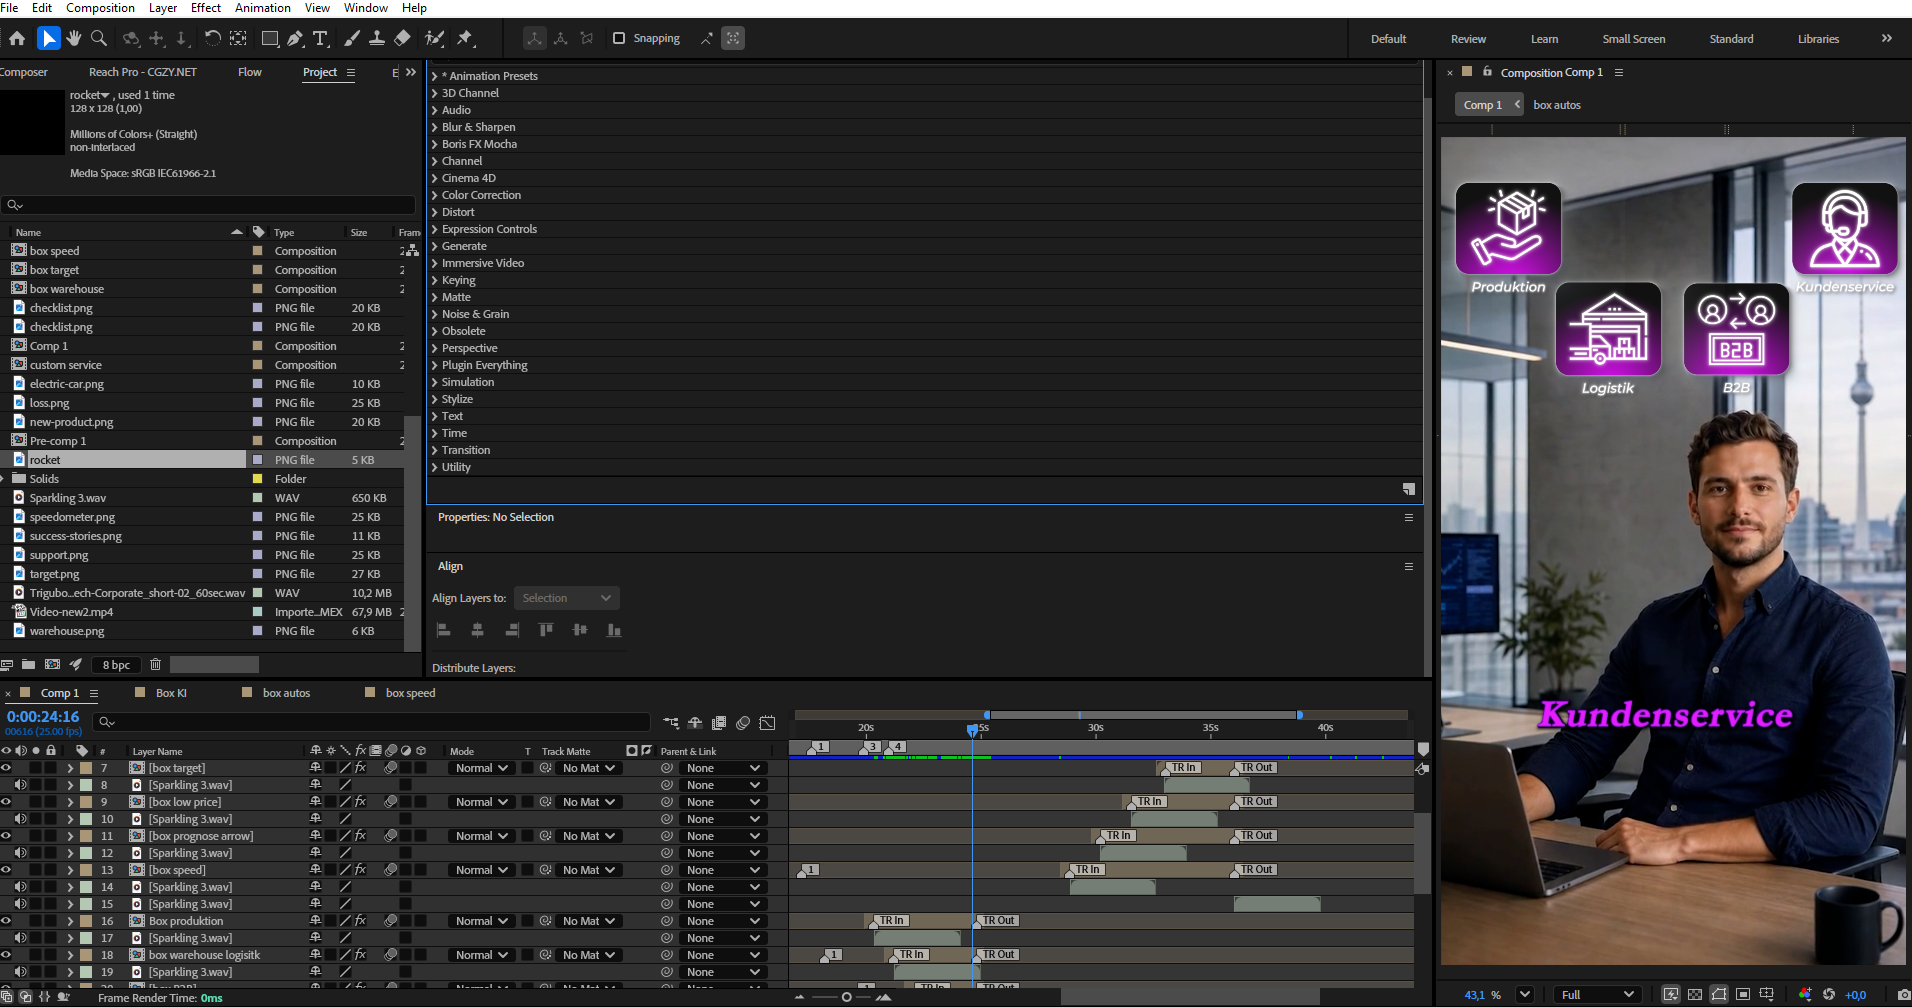Switch to the Learn workspace

click(x=1544, y=39)
